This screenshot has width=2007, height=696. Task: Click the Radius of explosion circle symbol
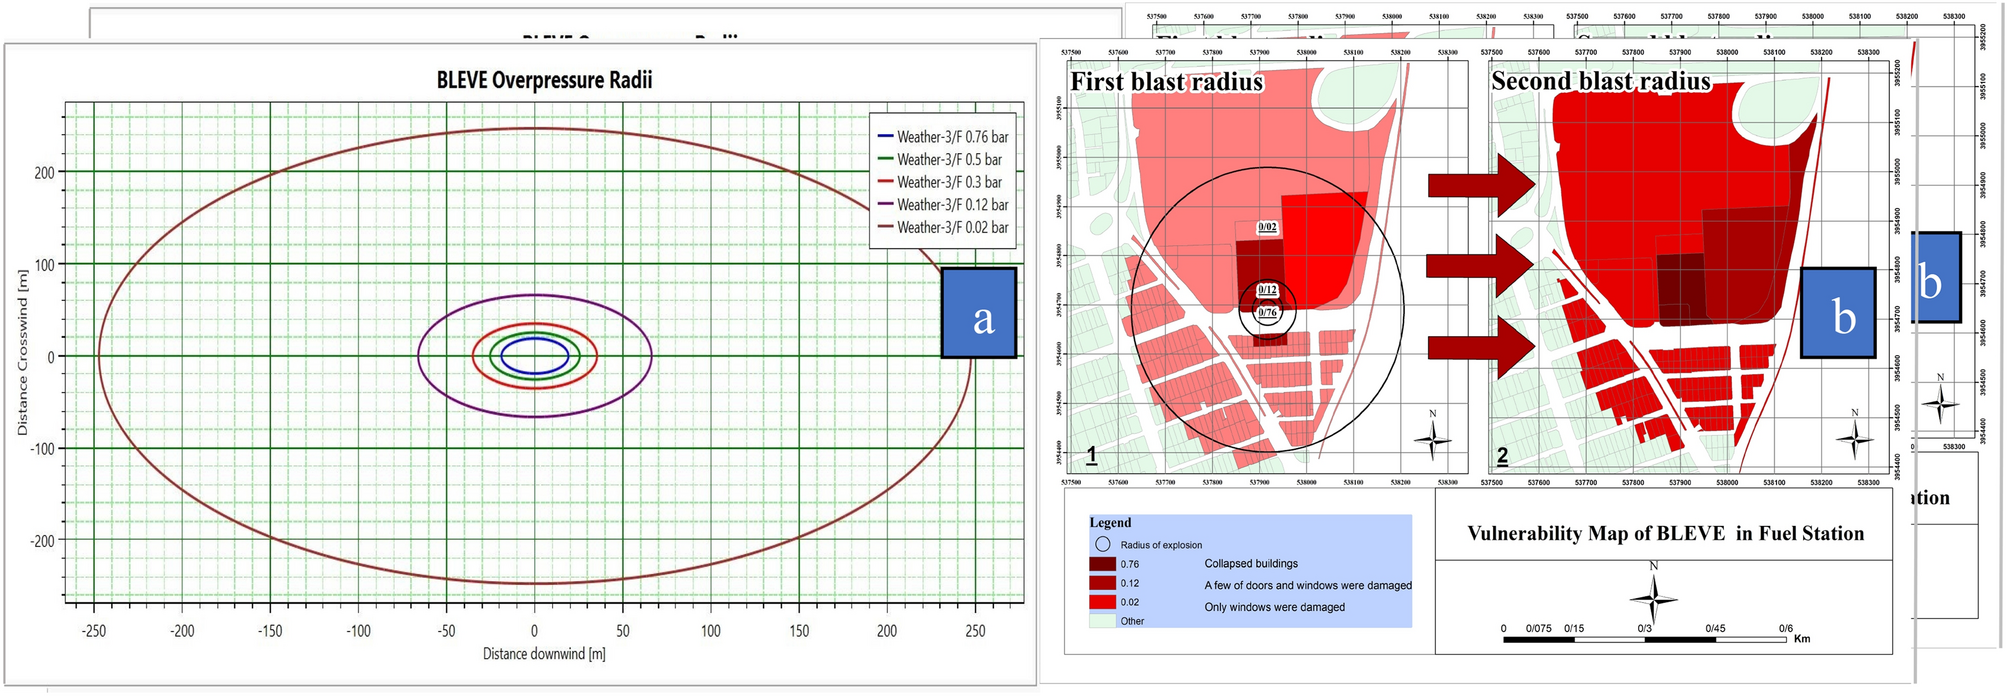click(x=1102, y=545)
